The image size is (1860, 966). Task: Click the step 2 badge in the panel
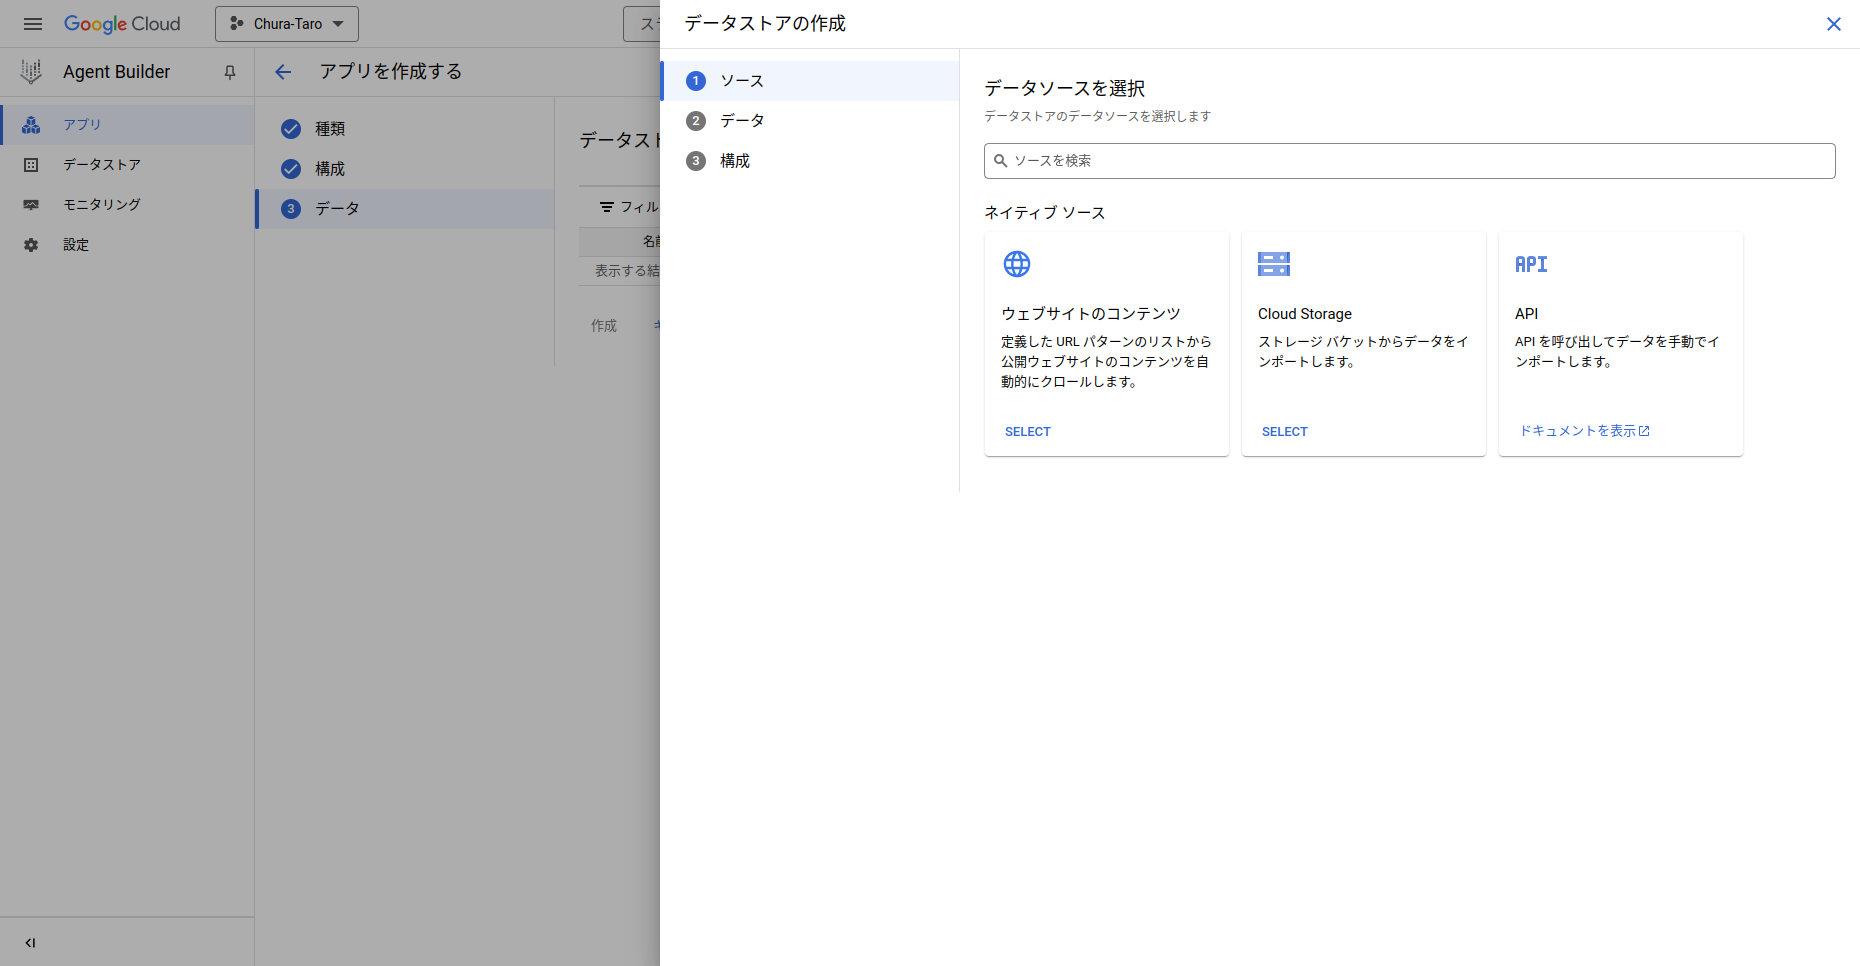click(696, 121)
